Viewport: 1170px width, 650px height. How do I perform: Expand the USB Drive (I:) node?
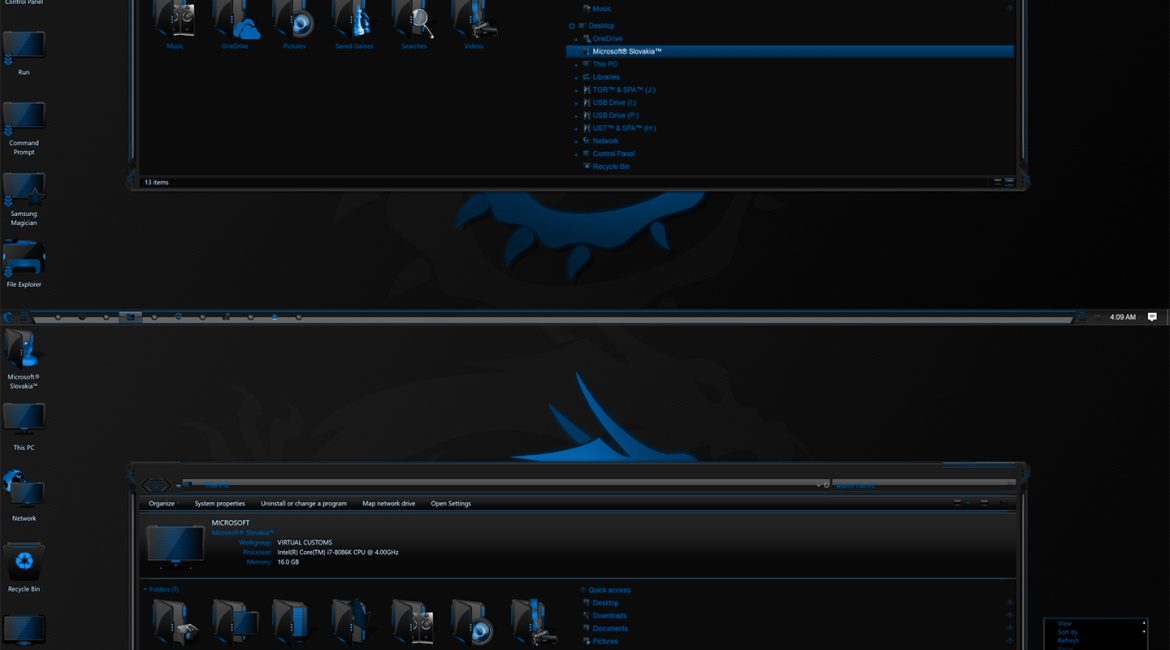coord(576,103)
